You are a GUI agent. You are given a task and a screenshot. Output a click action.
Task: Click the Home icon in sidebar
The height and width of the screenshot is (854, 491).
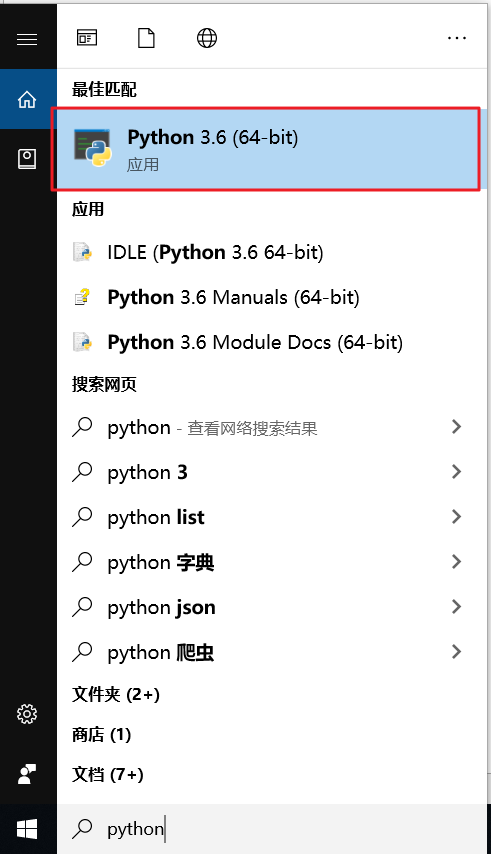[27, 100]
